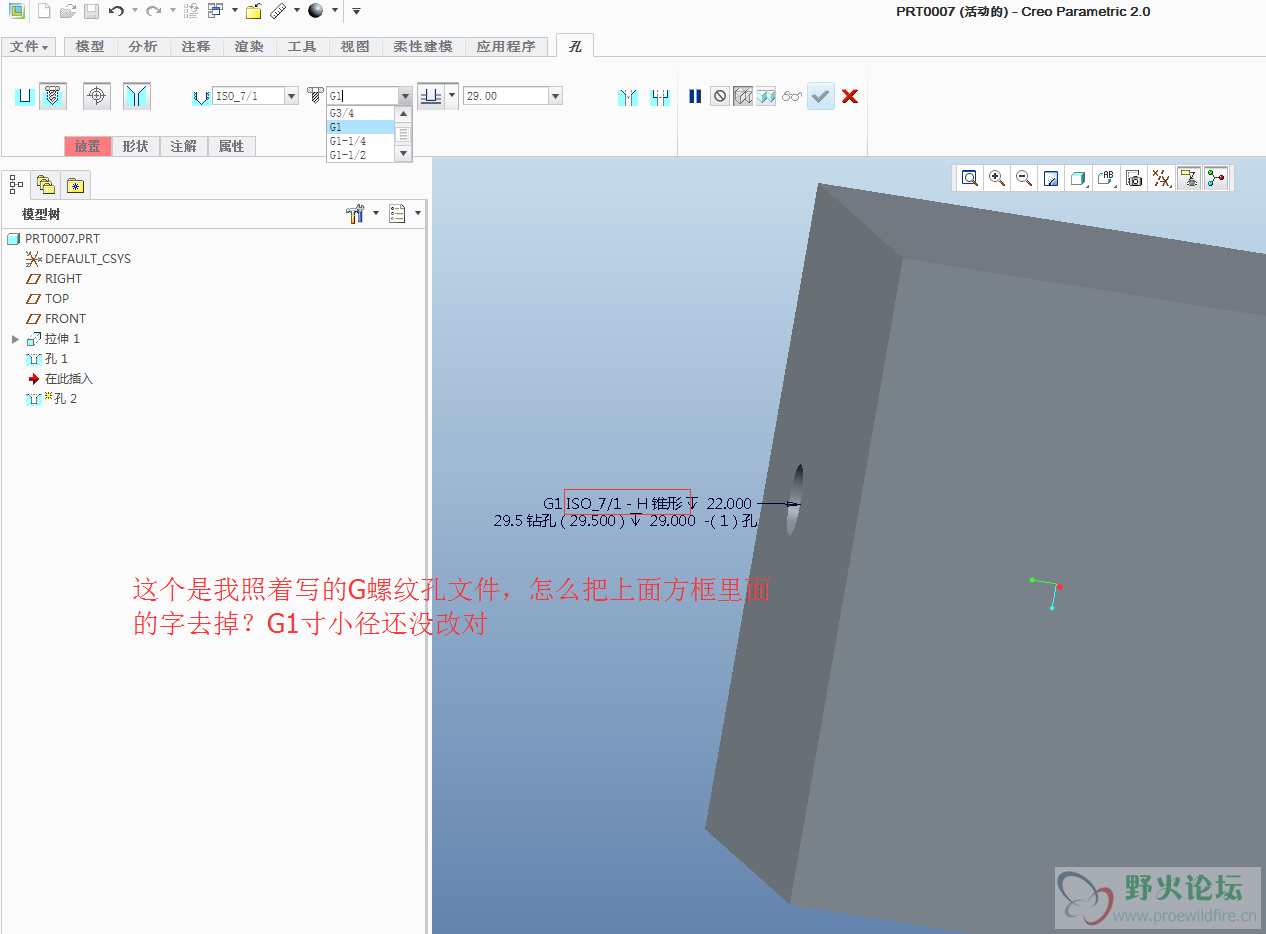Click the windows switch icon
This screenshot has height=934, width=1266.
[215, 11]
